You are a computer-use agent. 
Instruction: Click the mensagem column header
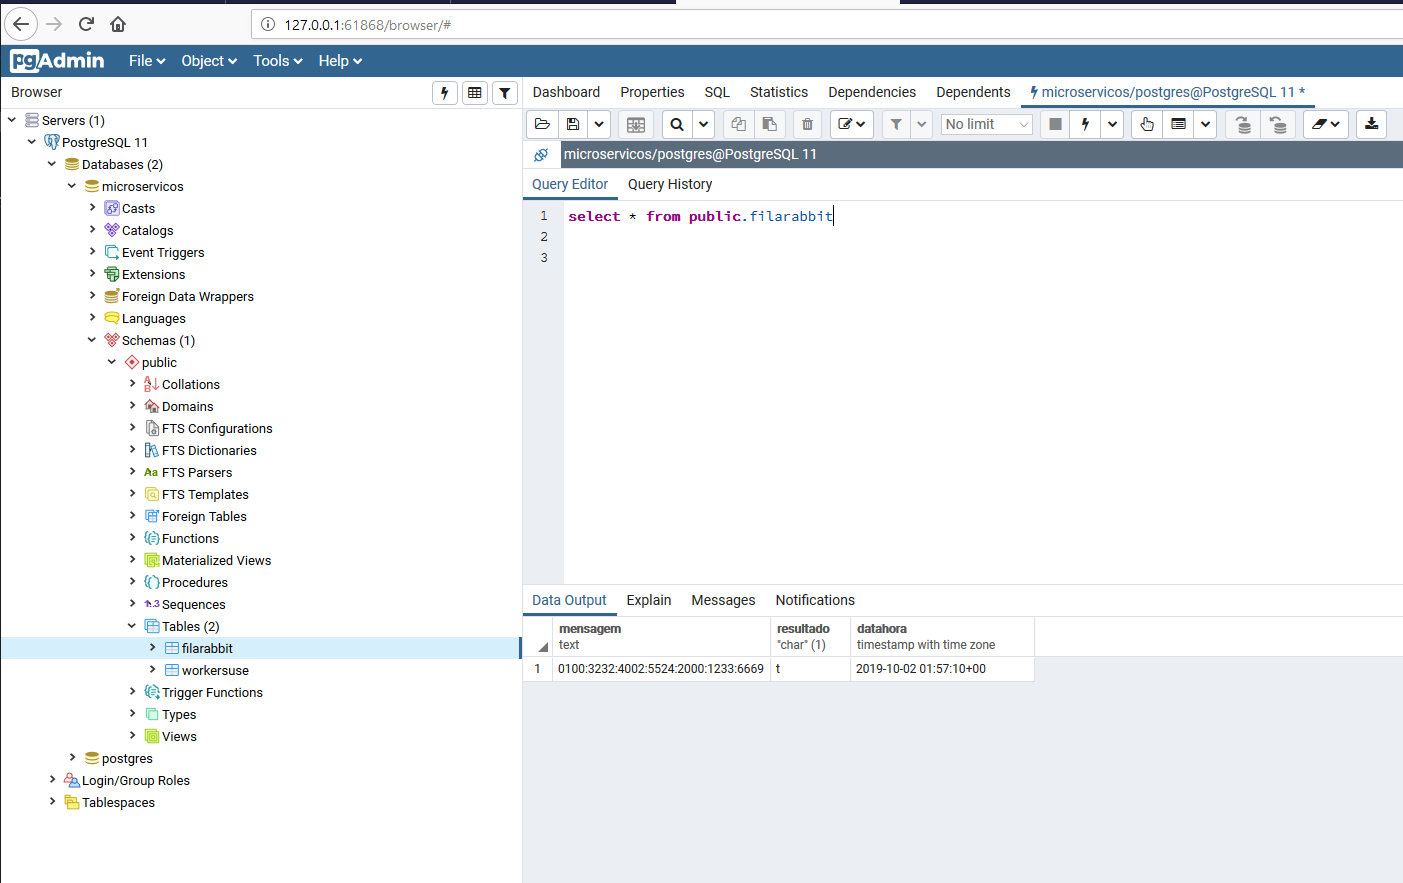660,637
